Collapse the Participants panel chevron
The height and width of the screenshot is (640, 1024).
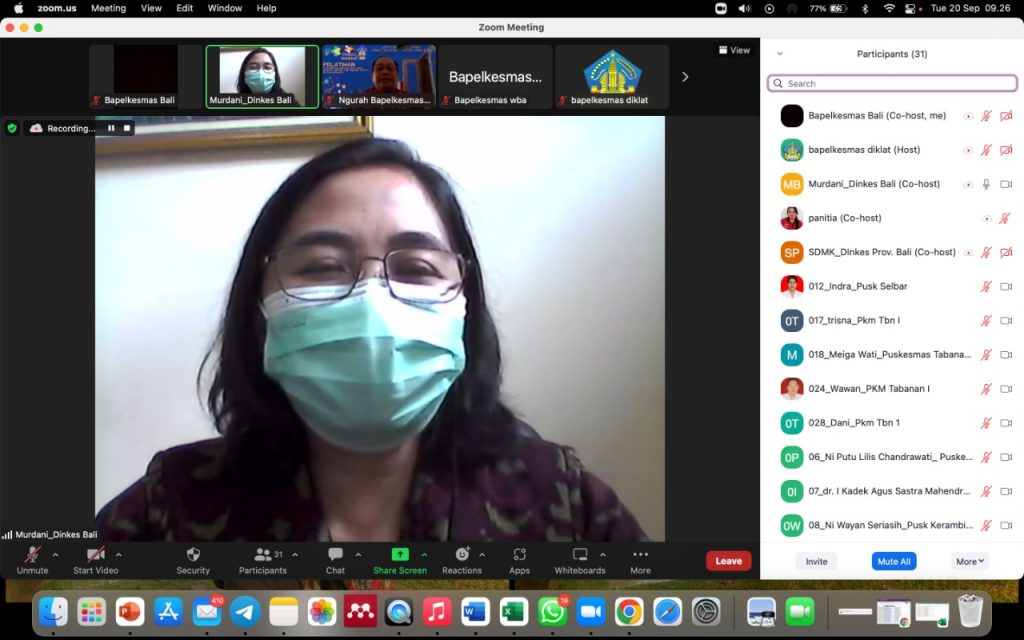(x=780, y=54)
